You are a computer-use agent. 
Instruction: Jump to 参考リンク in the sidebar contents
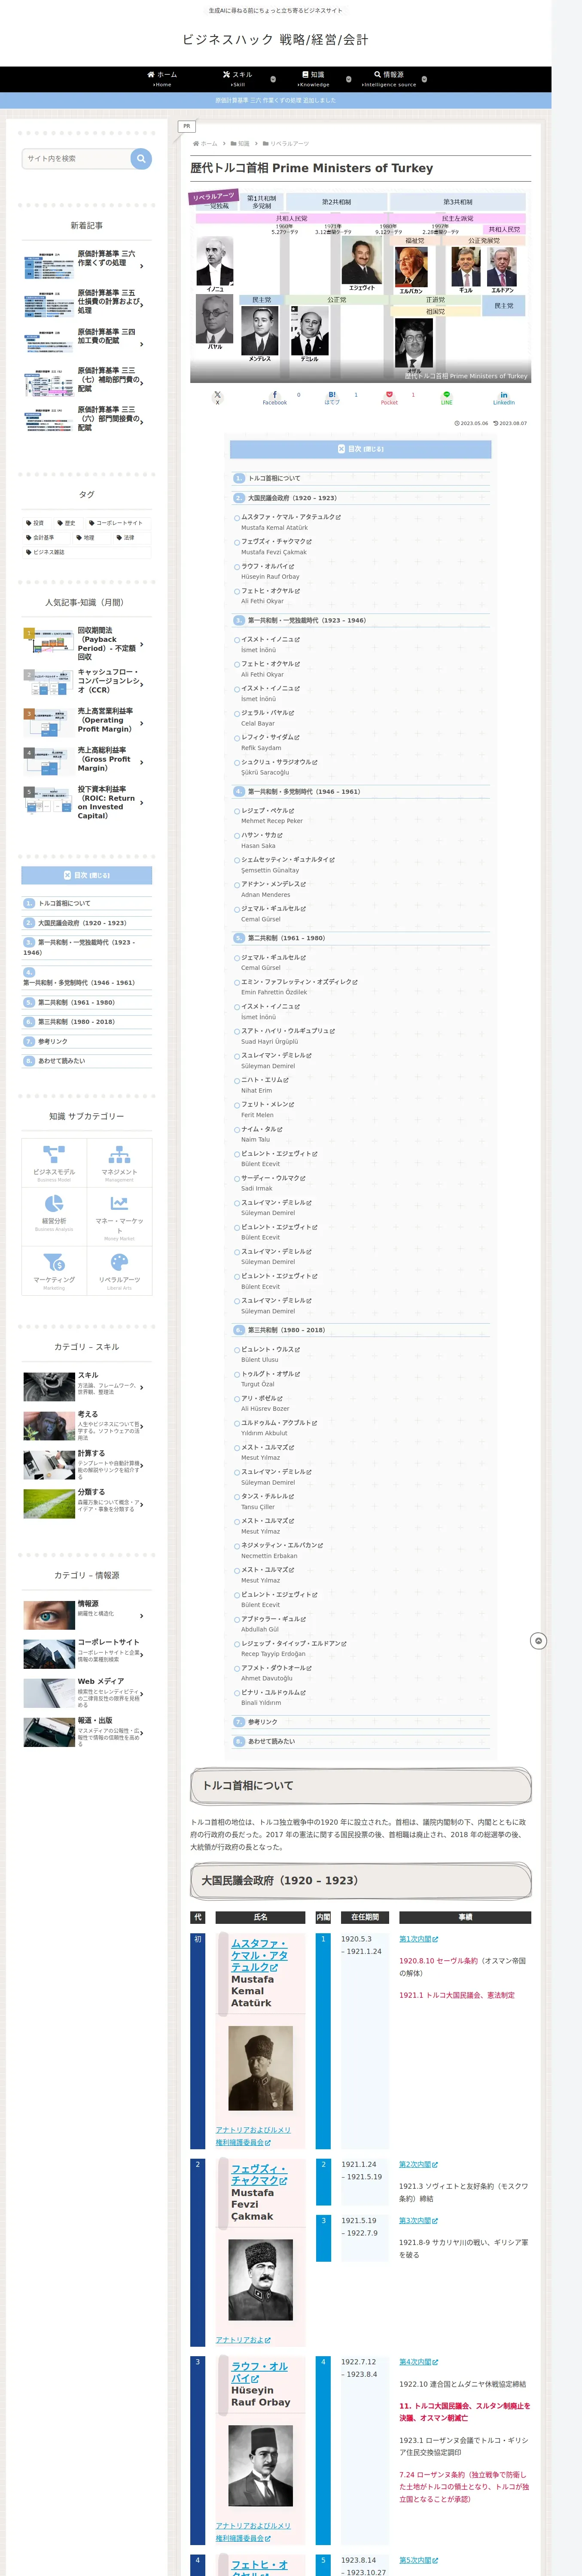point(53,1041)
